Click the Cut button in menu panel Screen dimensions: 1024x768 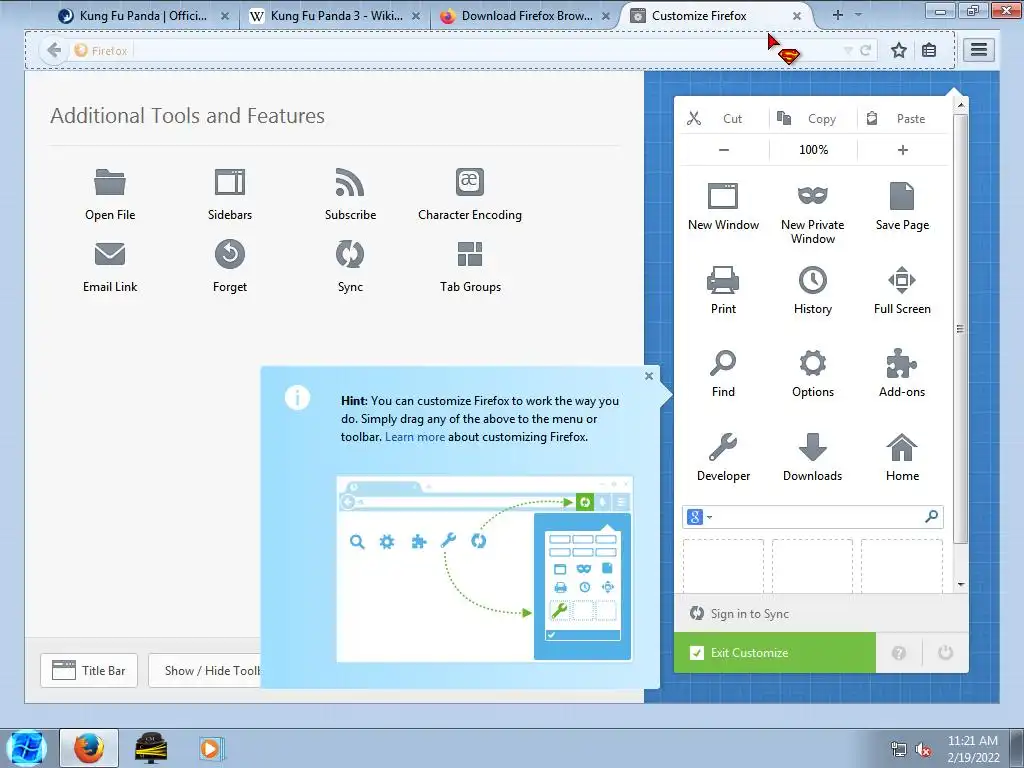pyautogui.click(x=724, y=118)
